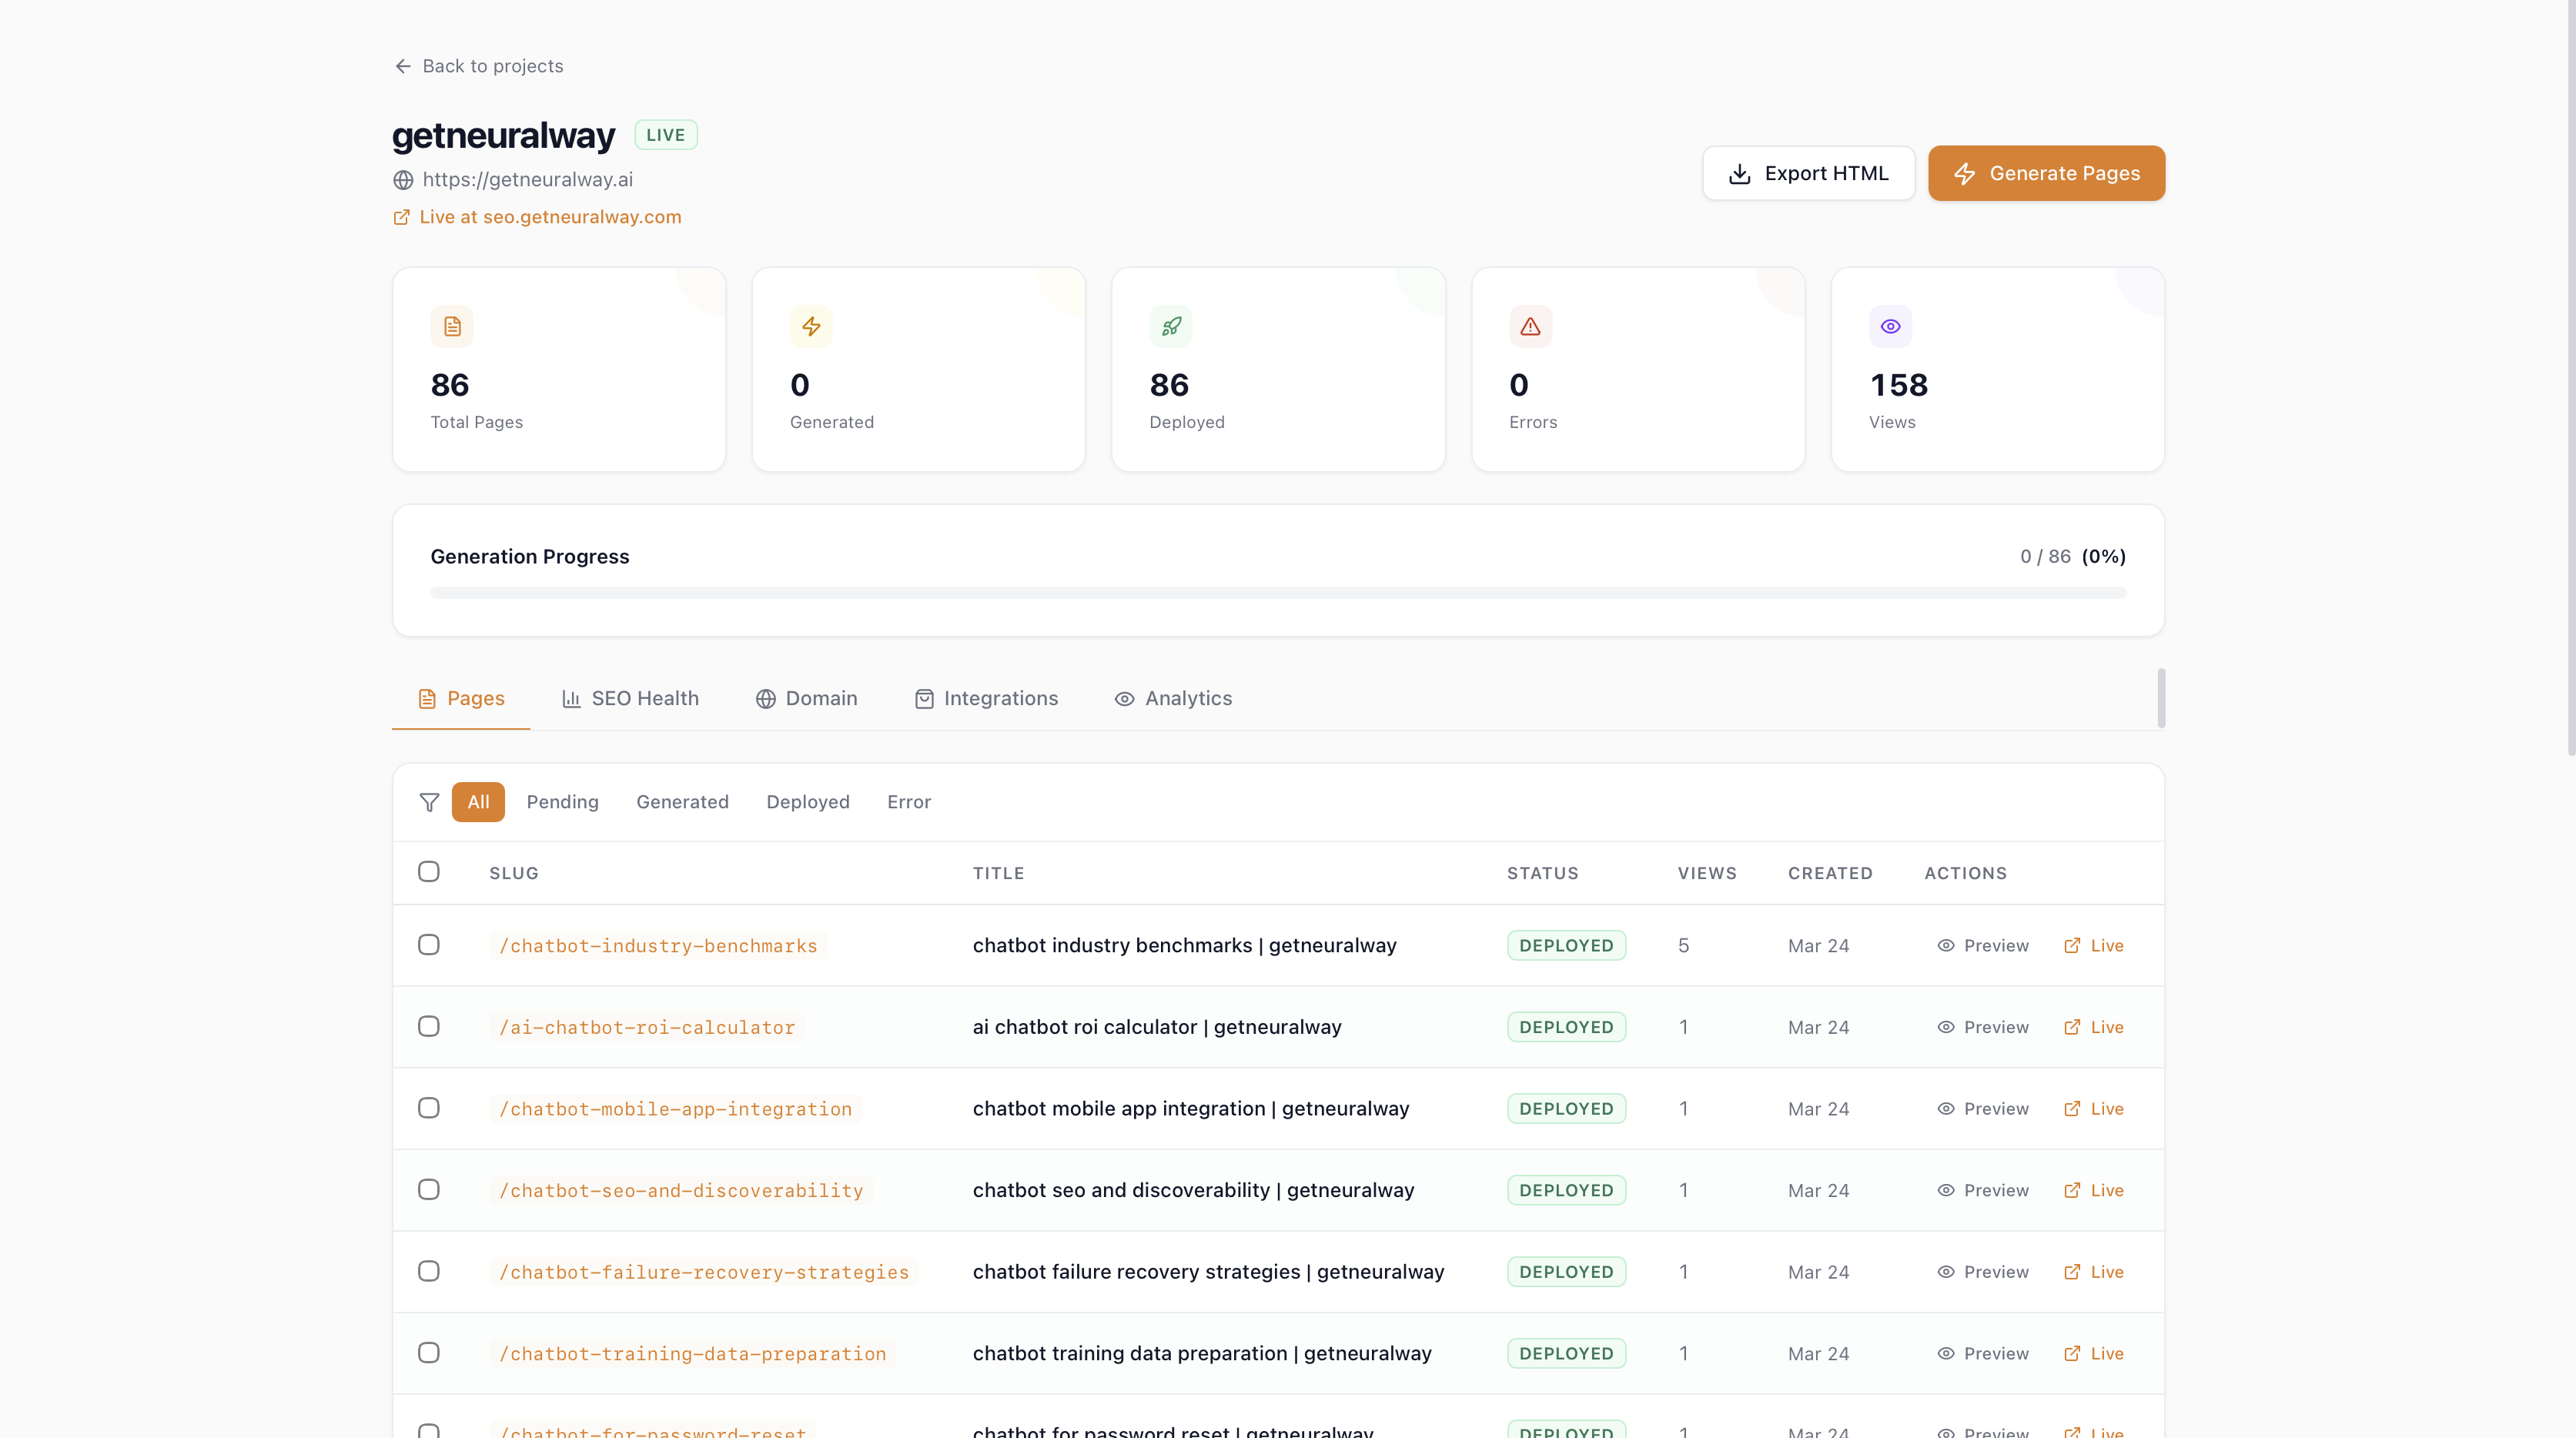Screen dimensions: 2576x1438
Task: Open the Analytics tab
Action: (x=1173, y=698)
